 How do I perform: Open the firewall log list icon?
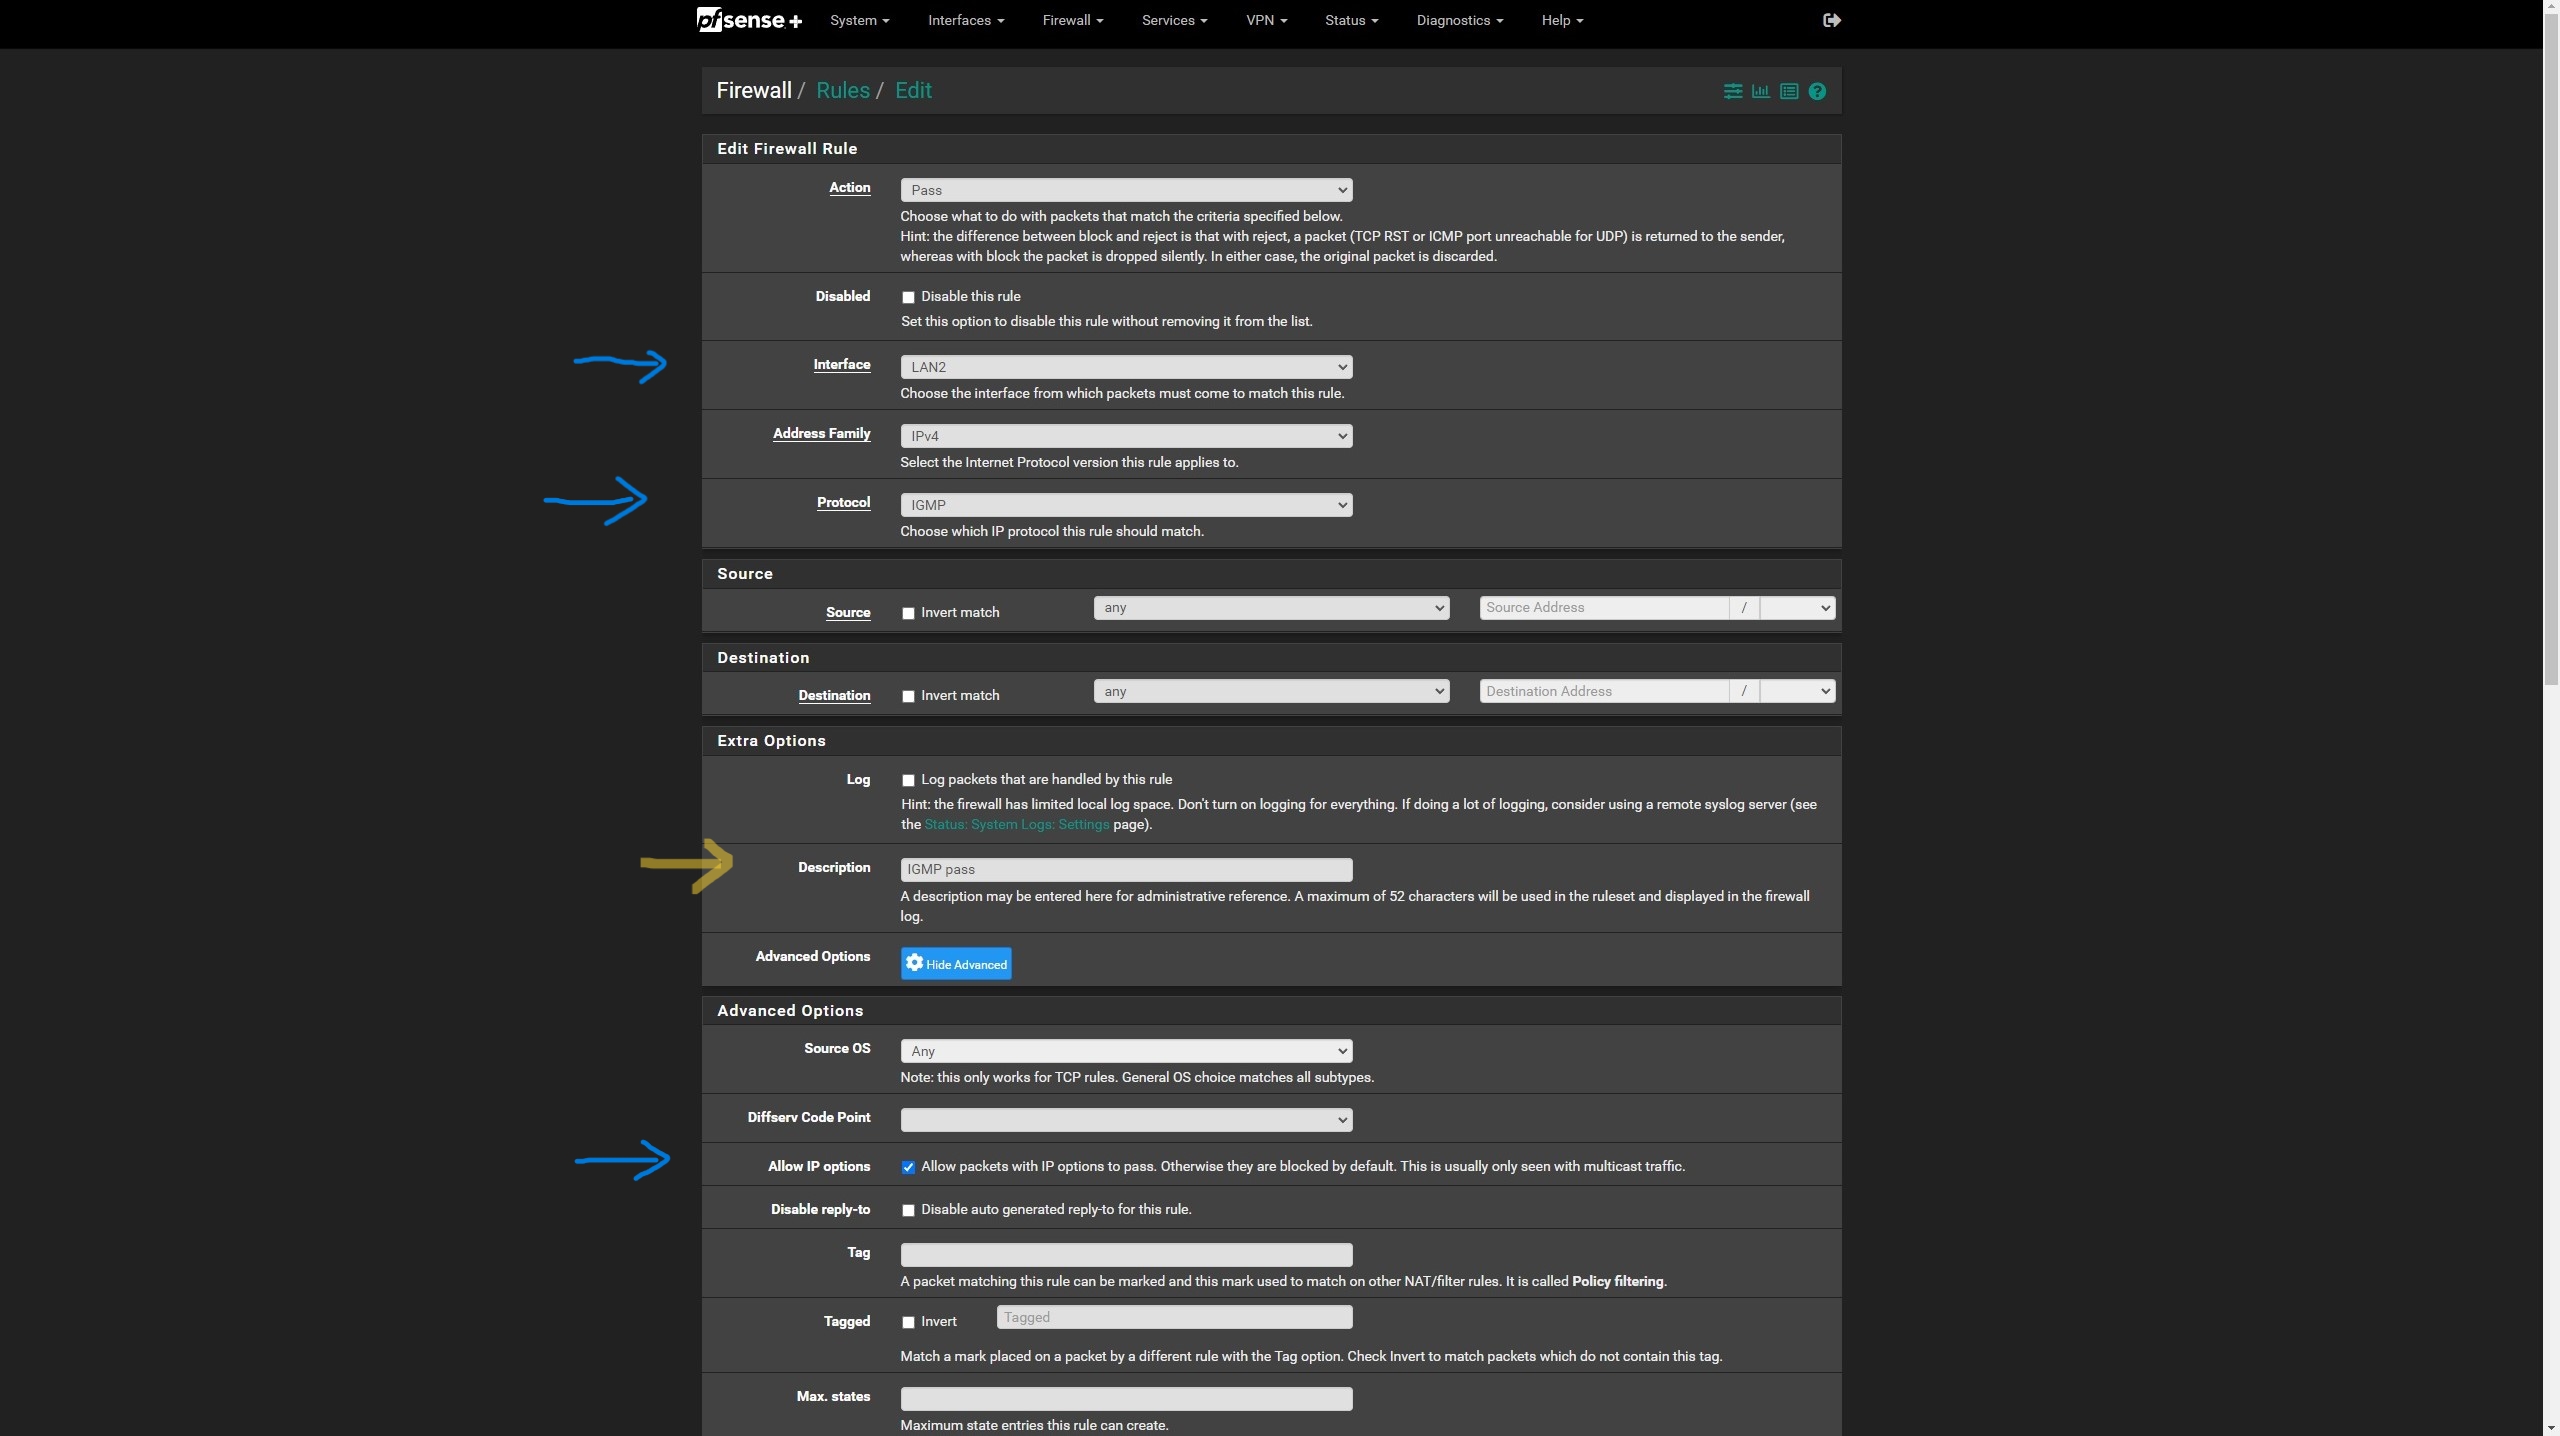coord(1789,91)
